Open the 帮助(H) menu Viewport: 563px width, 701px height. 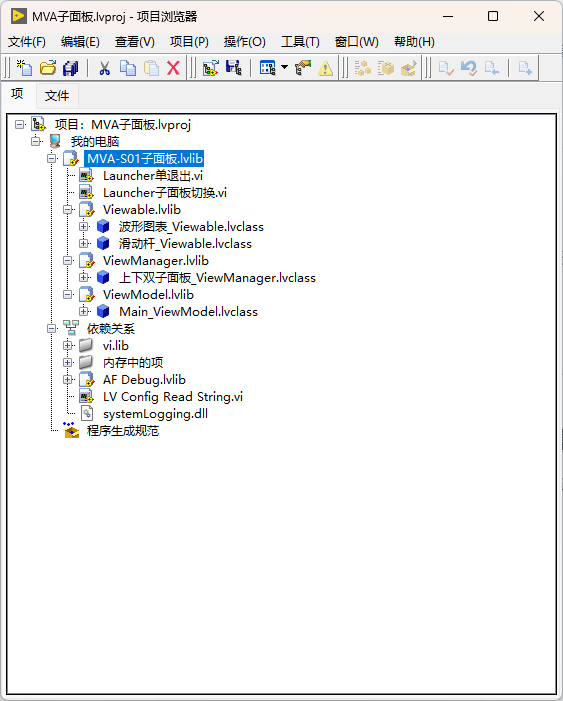click(x=414, y=42)
